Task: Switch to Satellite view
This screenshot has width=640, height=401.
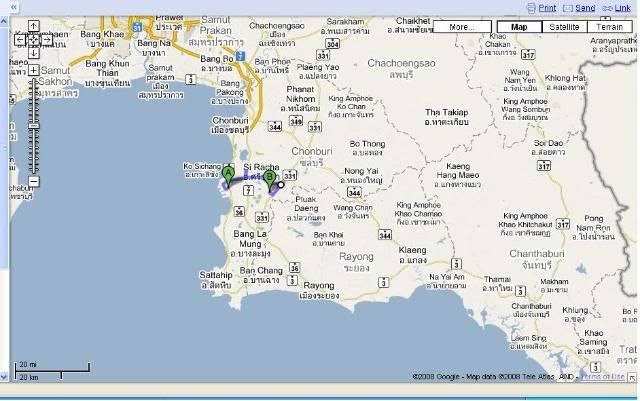Action: click(x=564, y=27)
